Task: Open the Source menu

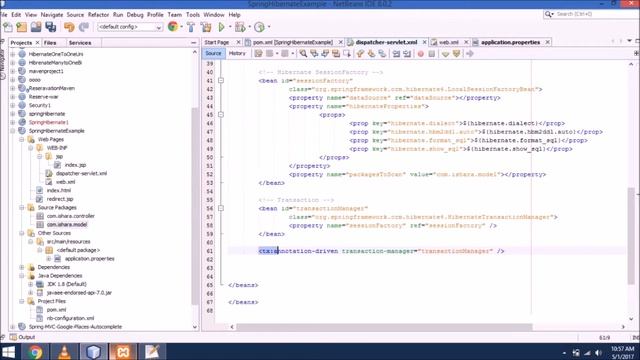Action: pyautogui.click(x=76, y=15)
